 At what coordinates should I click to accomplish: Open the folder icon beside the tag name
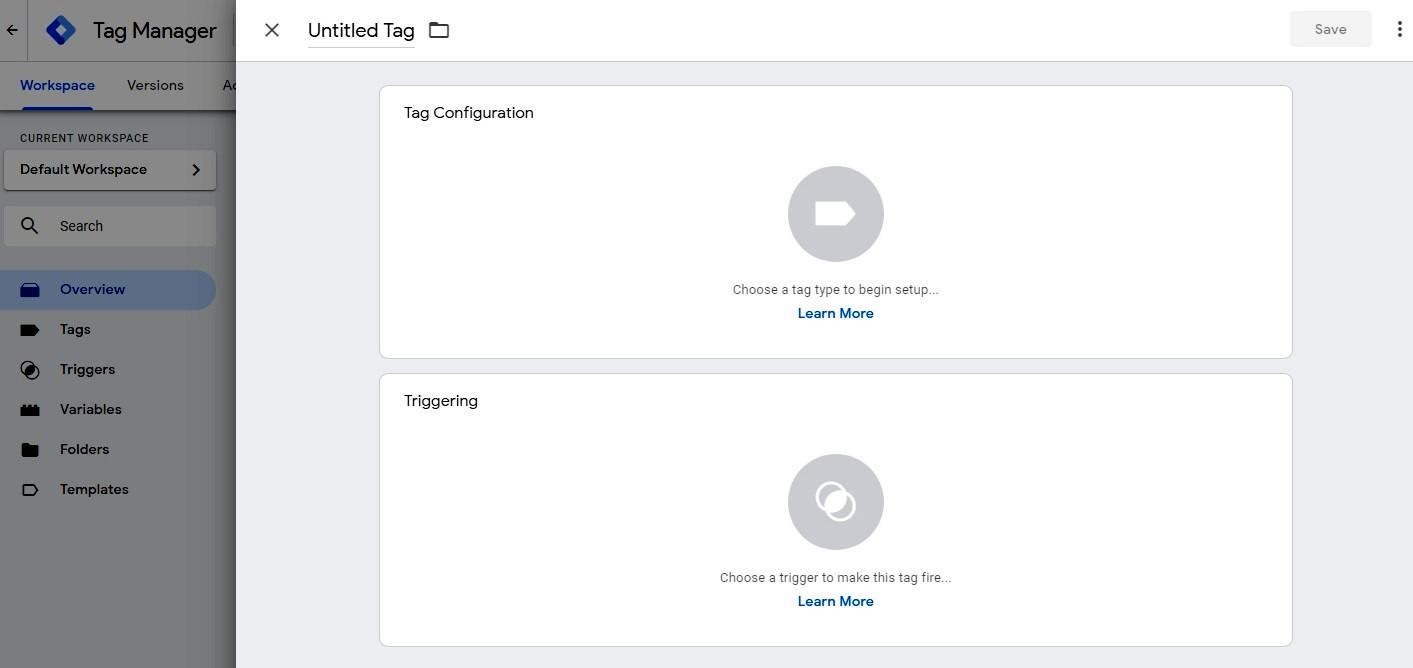(x=438, y=30)
